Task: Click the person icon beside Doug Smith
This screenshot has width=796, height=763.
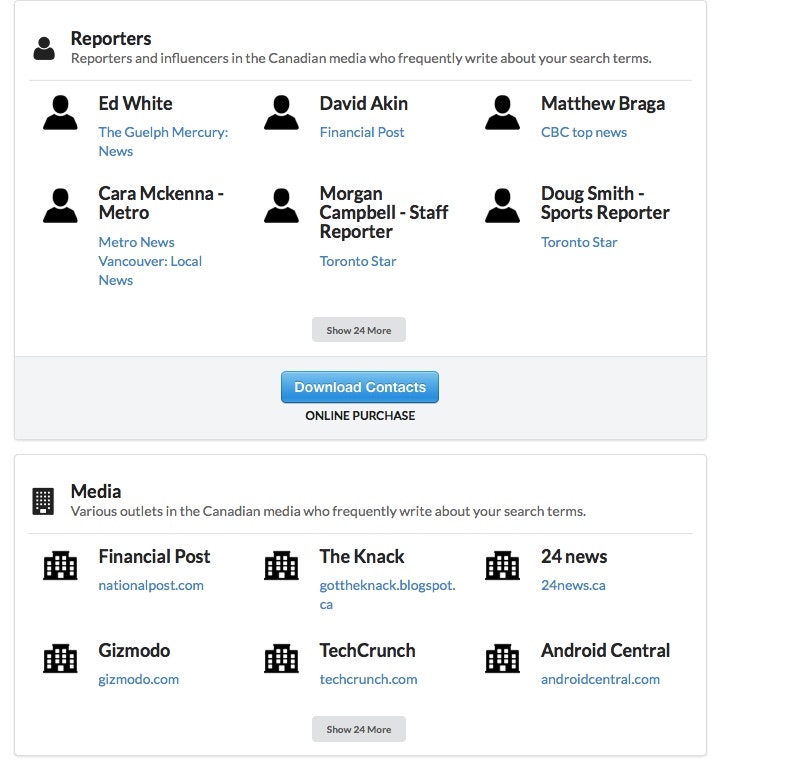Action: (503, 206)
